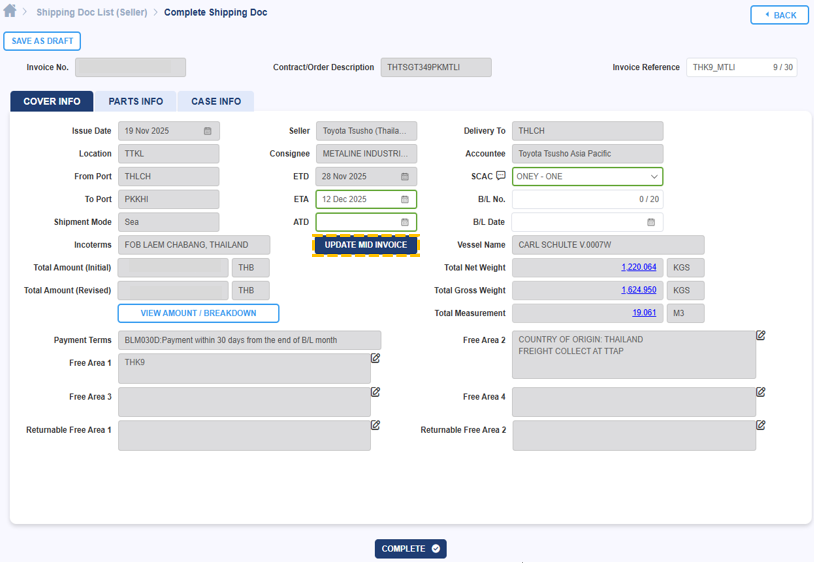Click the SCAC comment bubble icon
The image size is (814, 563).
[501, 176]
